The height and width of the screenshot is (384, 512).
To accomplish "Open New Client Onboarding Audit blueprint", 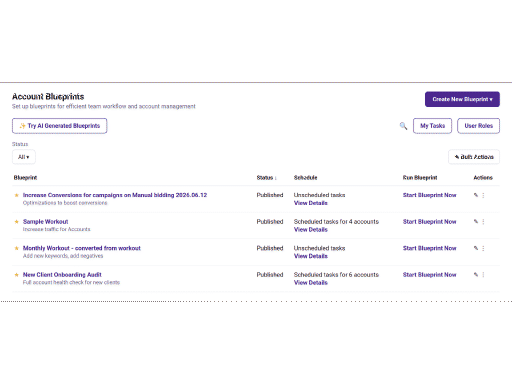I will 62,275.
